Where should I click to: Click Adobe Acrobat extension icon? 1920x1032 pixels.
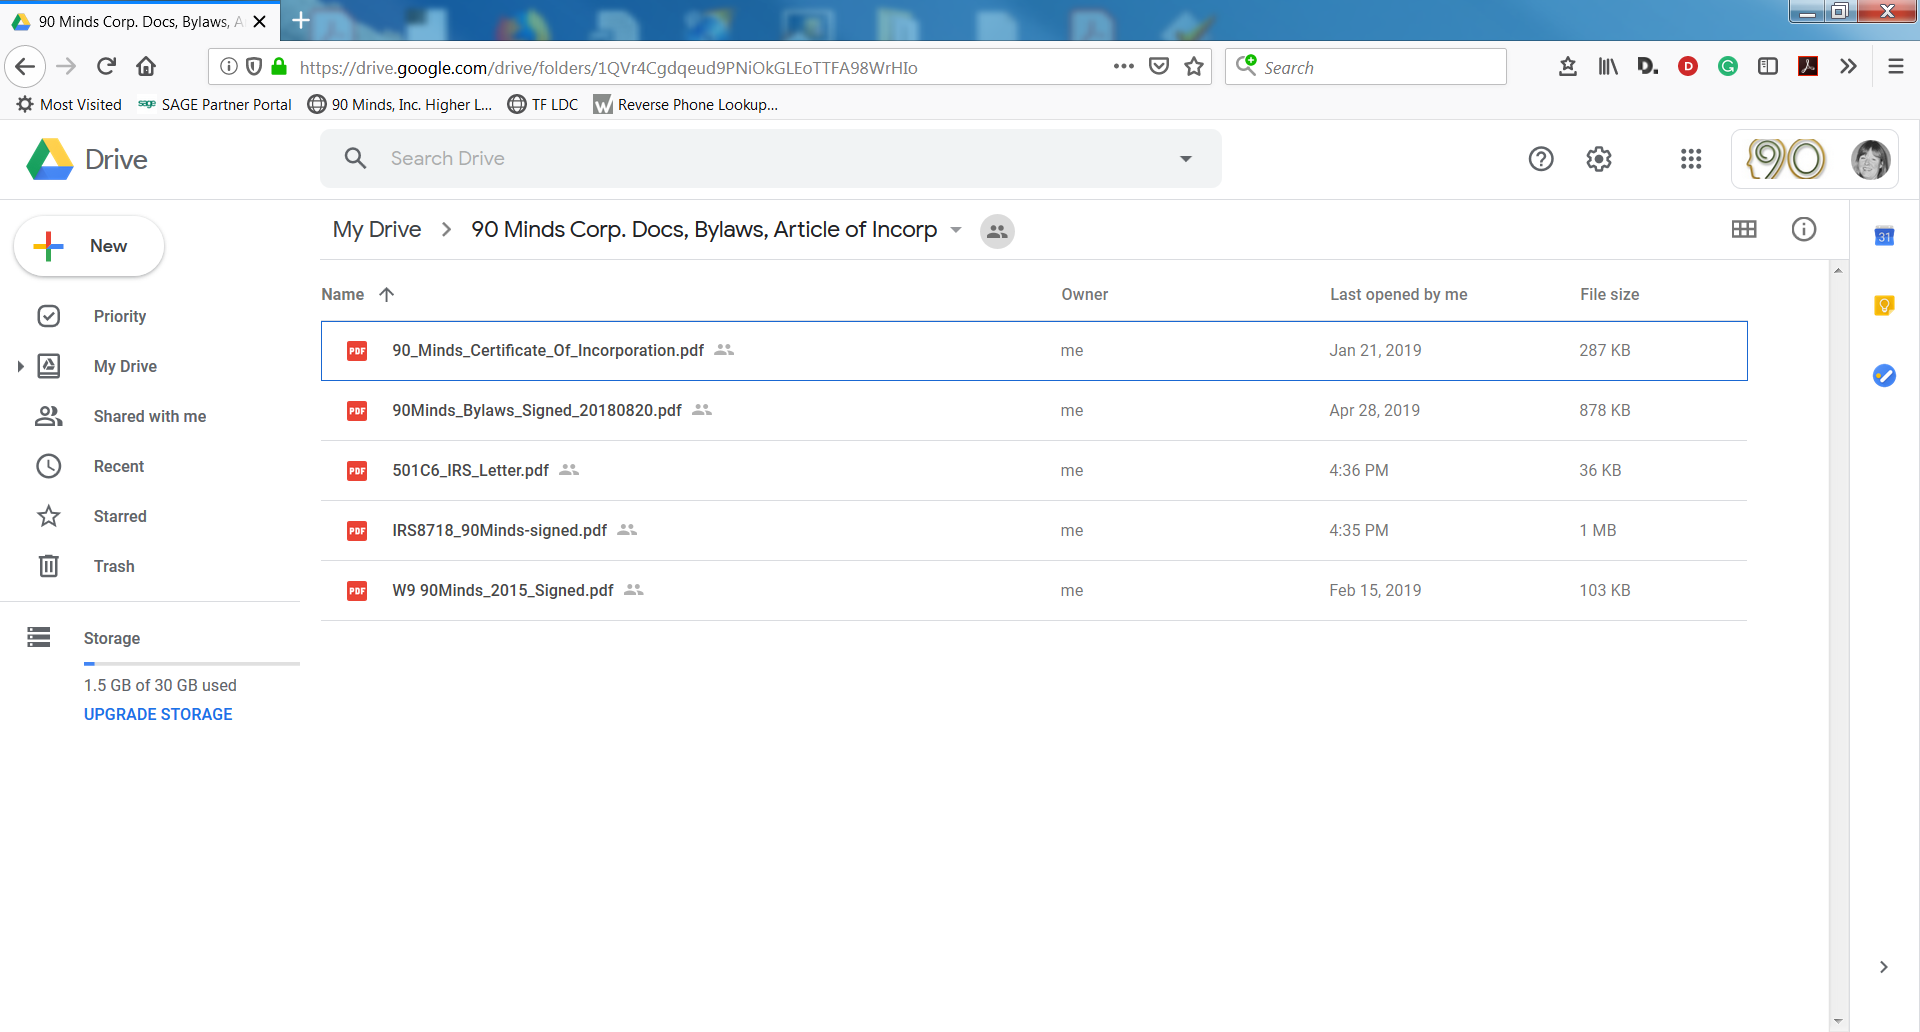coord(1808,67)
